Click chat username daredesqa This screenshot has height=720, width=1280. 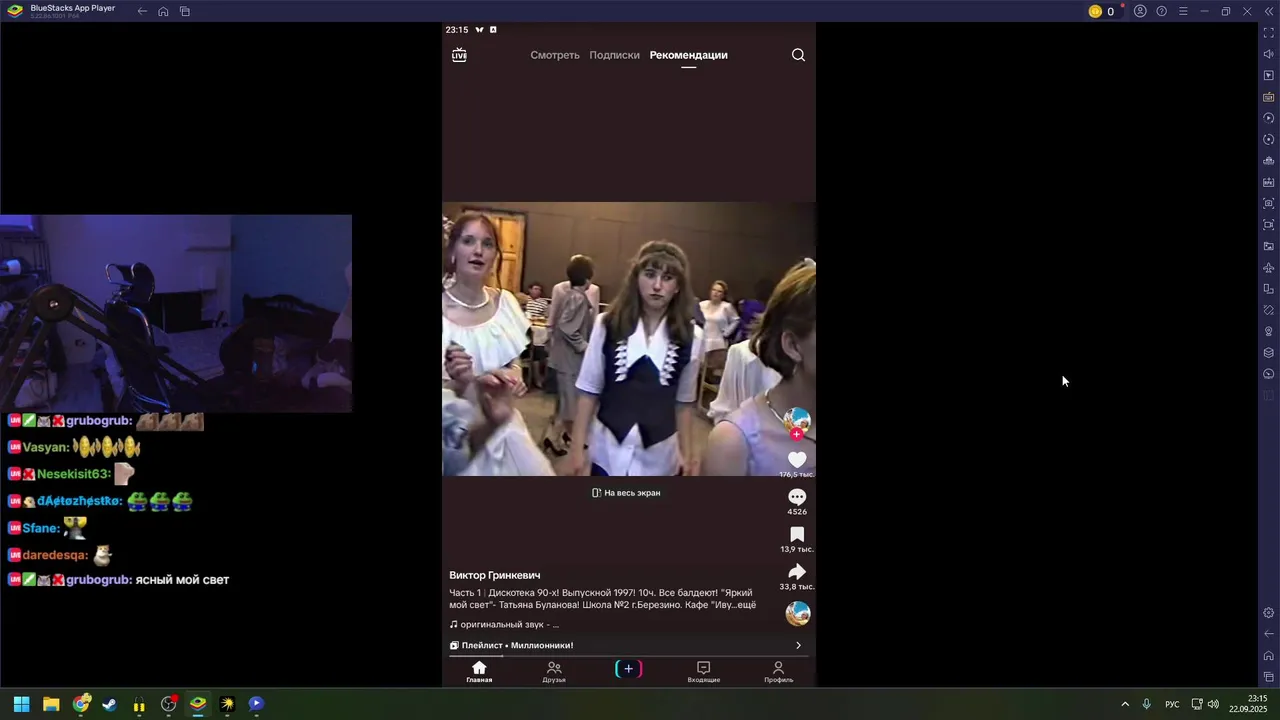click(55, 555)
